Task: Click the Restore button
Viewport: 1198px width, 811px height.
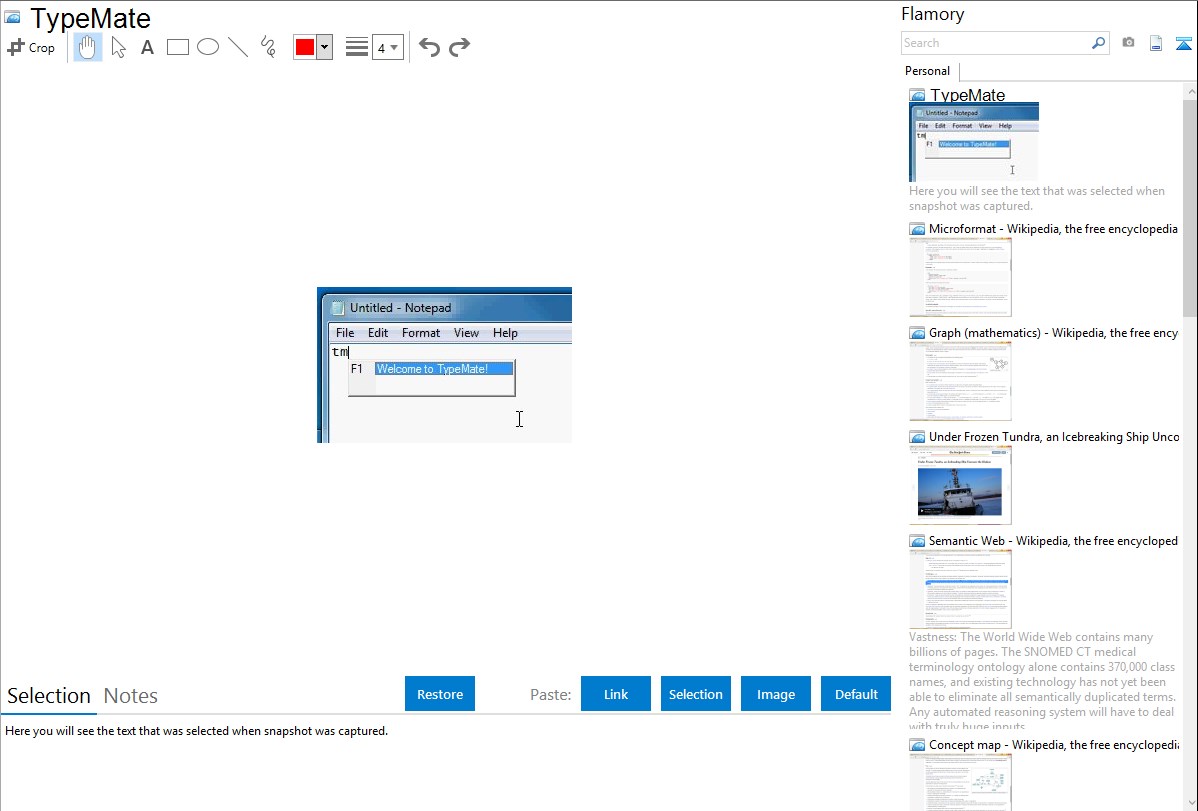Action: pos(440,694)
